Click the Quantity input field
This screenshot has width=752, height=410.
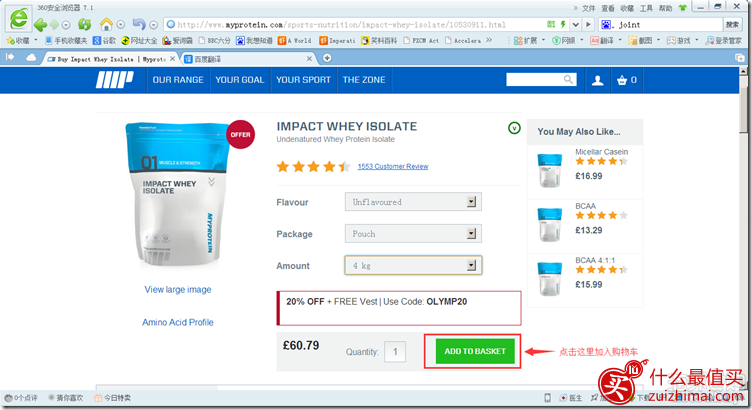coord(395,351)
